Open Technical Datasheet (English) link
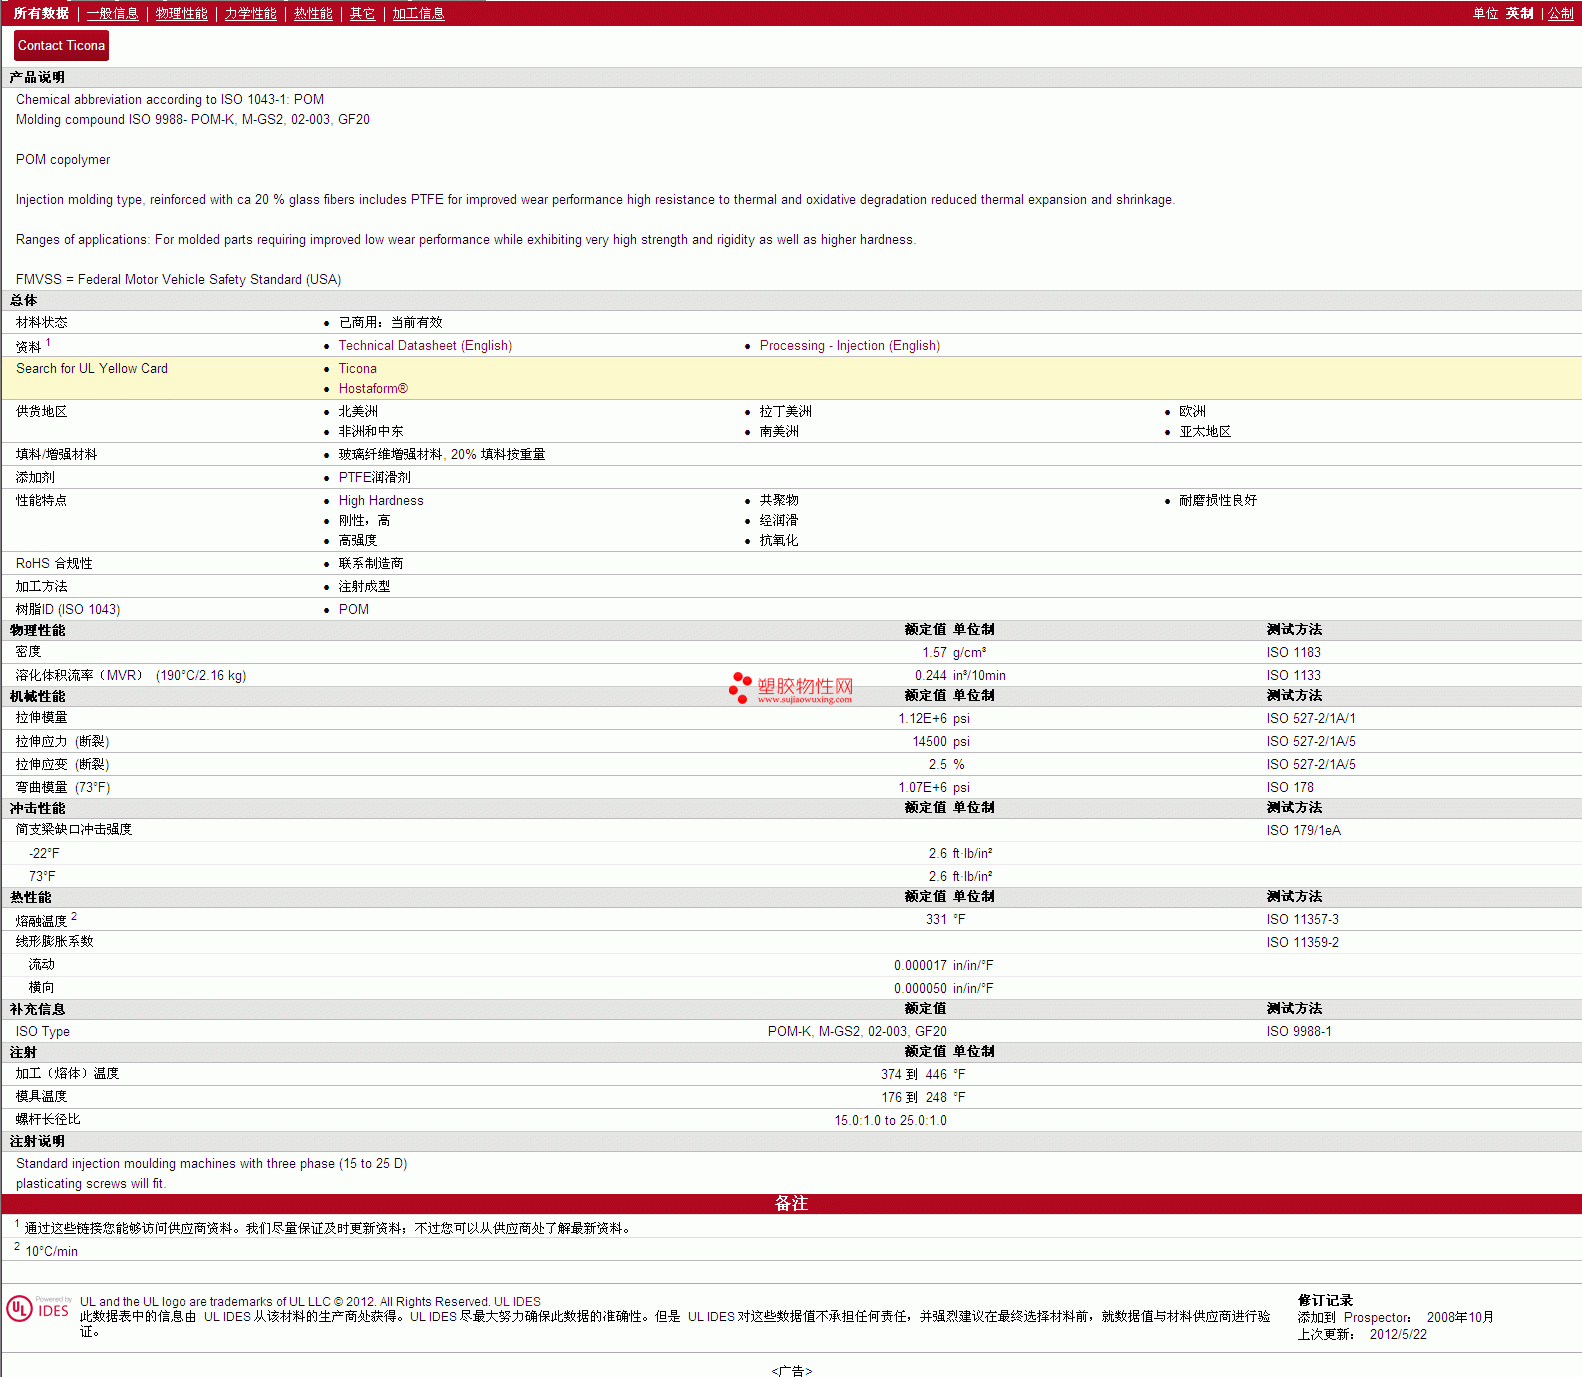Image resolution: width=1582 pixels, height=1377 pixels. (425, 345)
